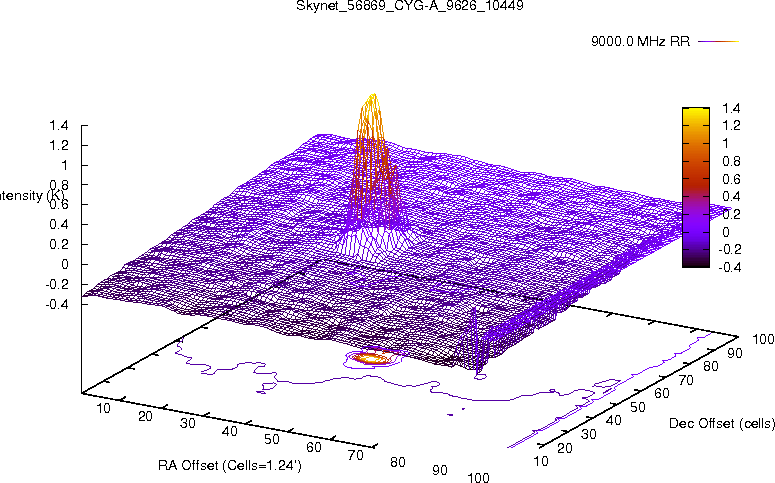Click Dec Offset axis tick 80
Screen dimensions: 775x483
click(710, 366)
